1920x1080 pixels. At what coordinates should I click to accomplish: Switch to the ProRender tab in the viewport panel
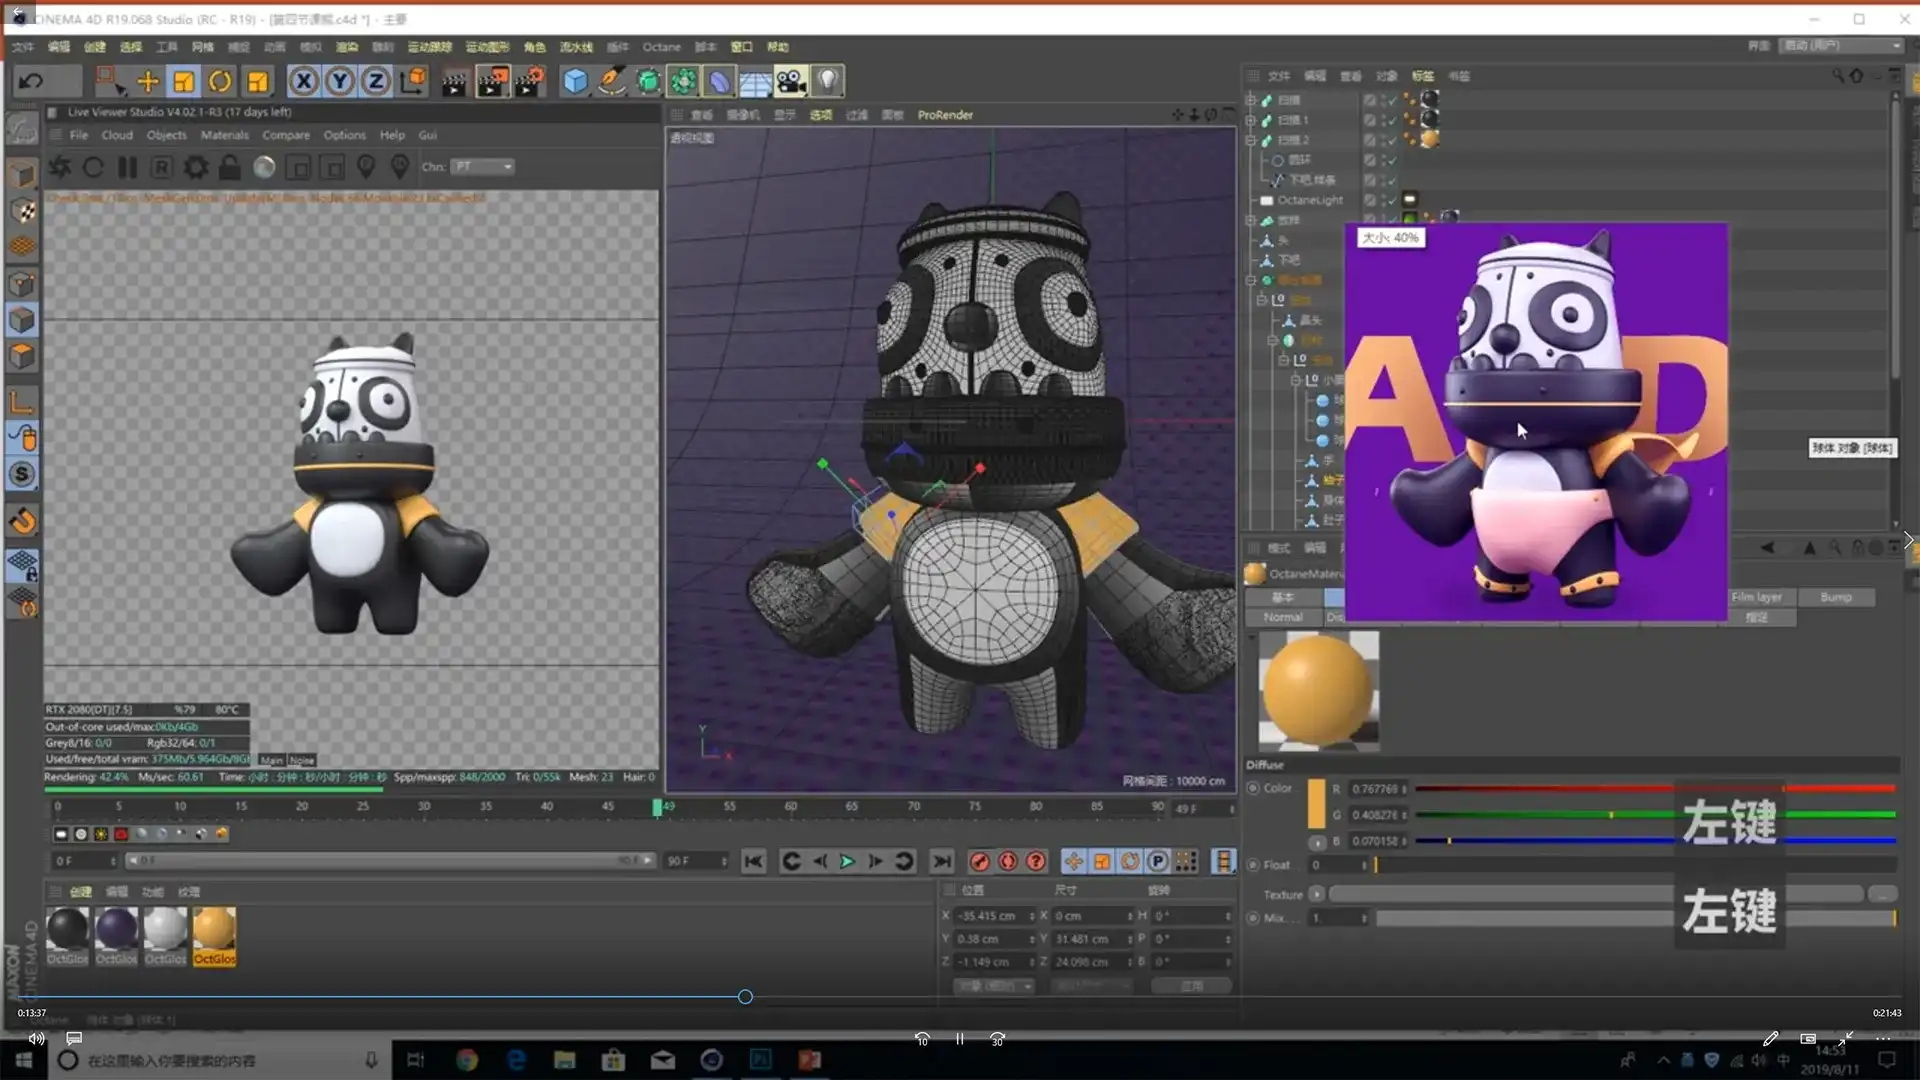(x=944, y=114)
